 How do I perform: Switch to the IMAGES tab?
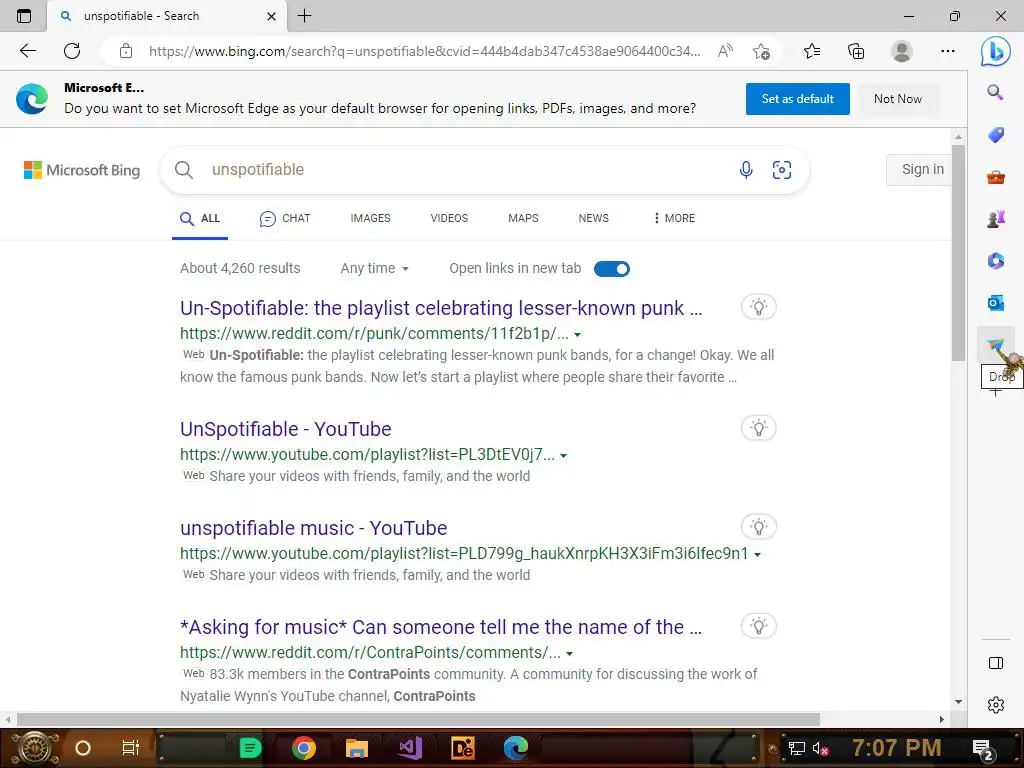(x=370, y=218)
